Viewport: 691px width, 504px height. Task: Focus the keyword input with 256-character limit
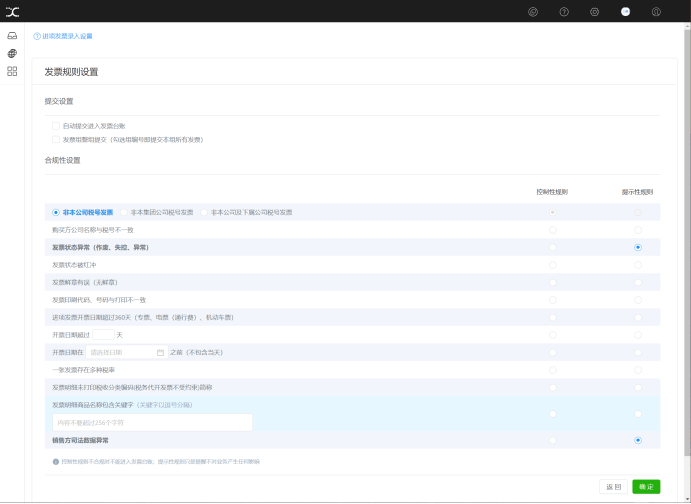click(x=152, y=422)
